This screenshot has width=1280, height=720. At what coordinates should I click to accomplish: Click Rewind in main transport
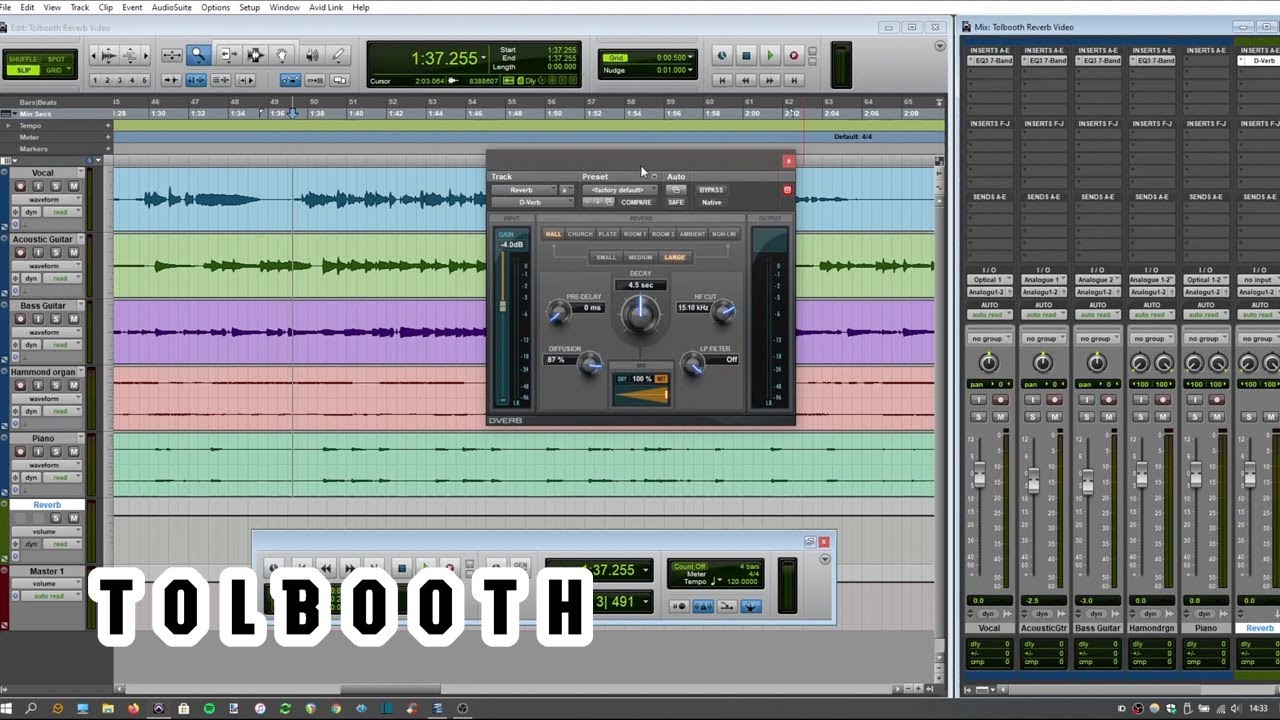click(746, 80)
